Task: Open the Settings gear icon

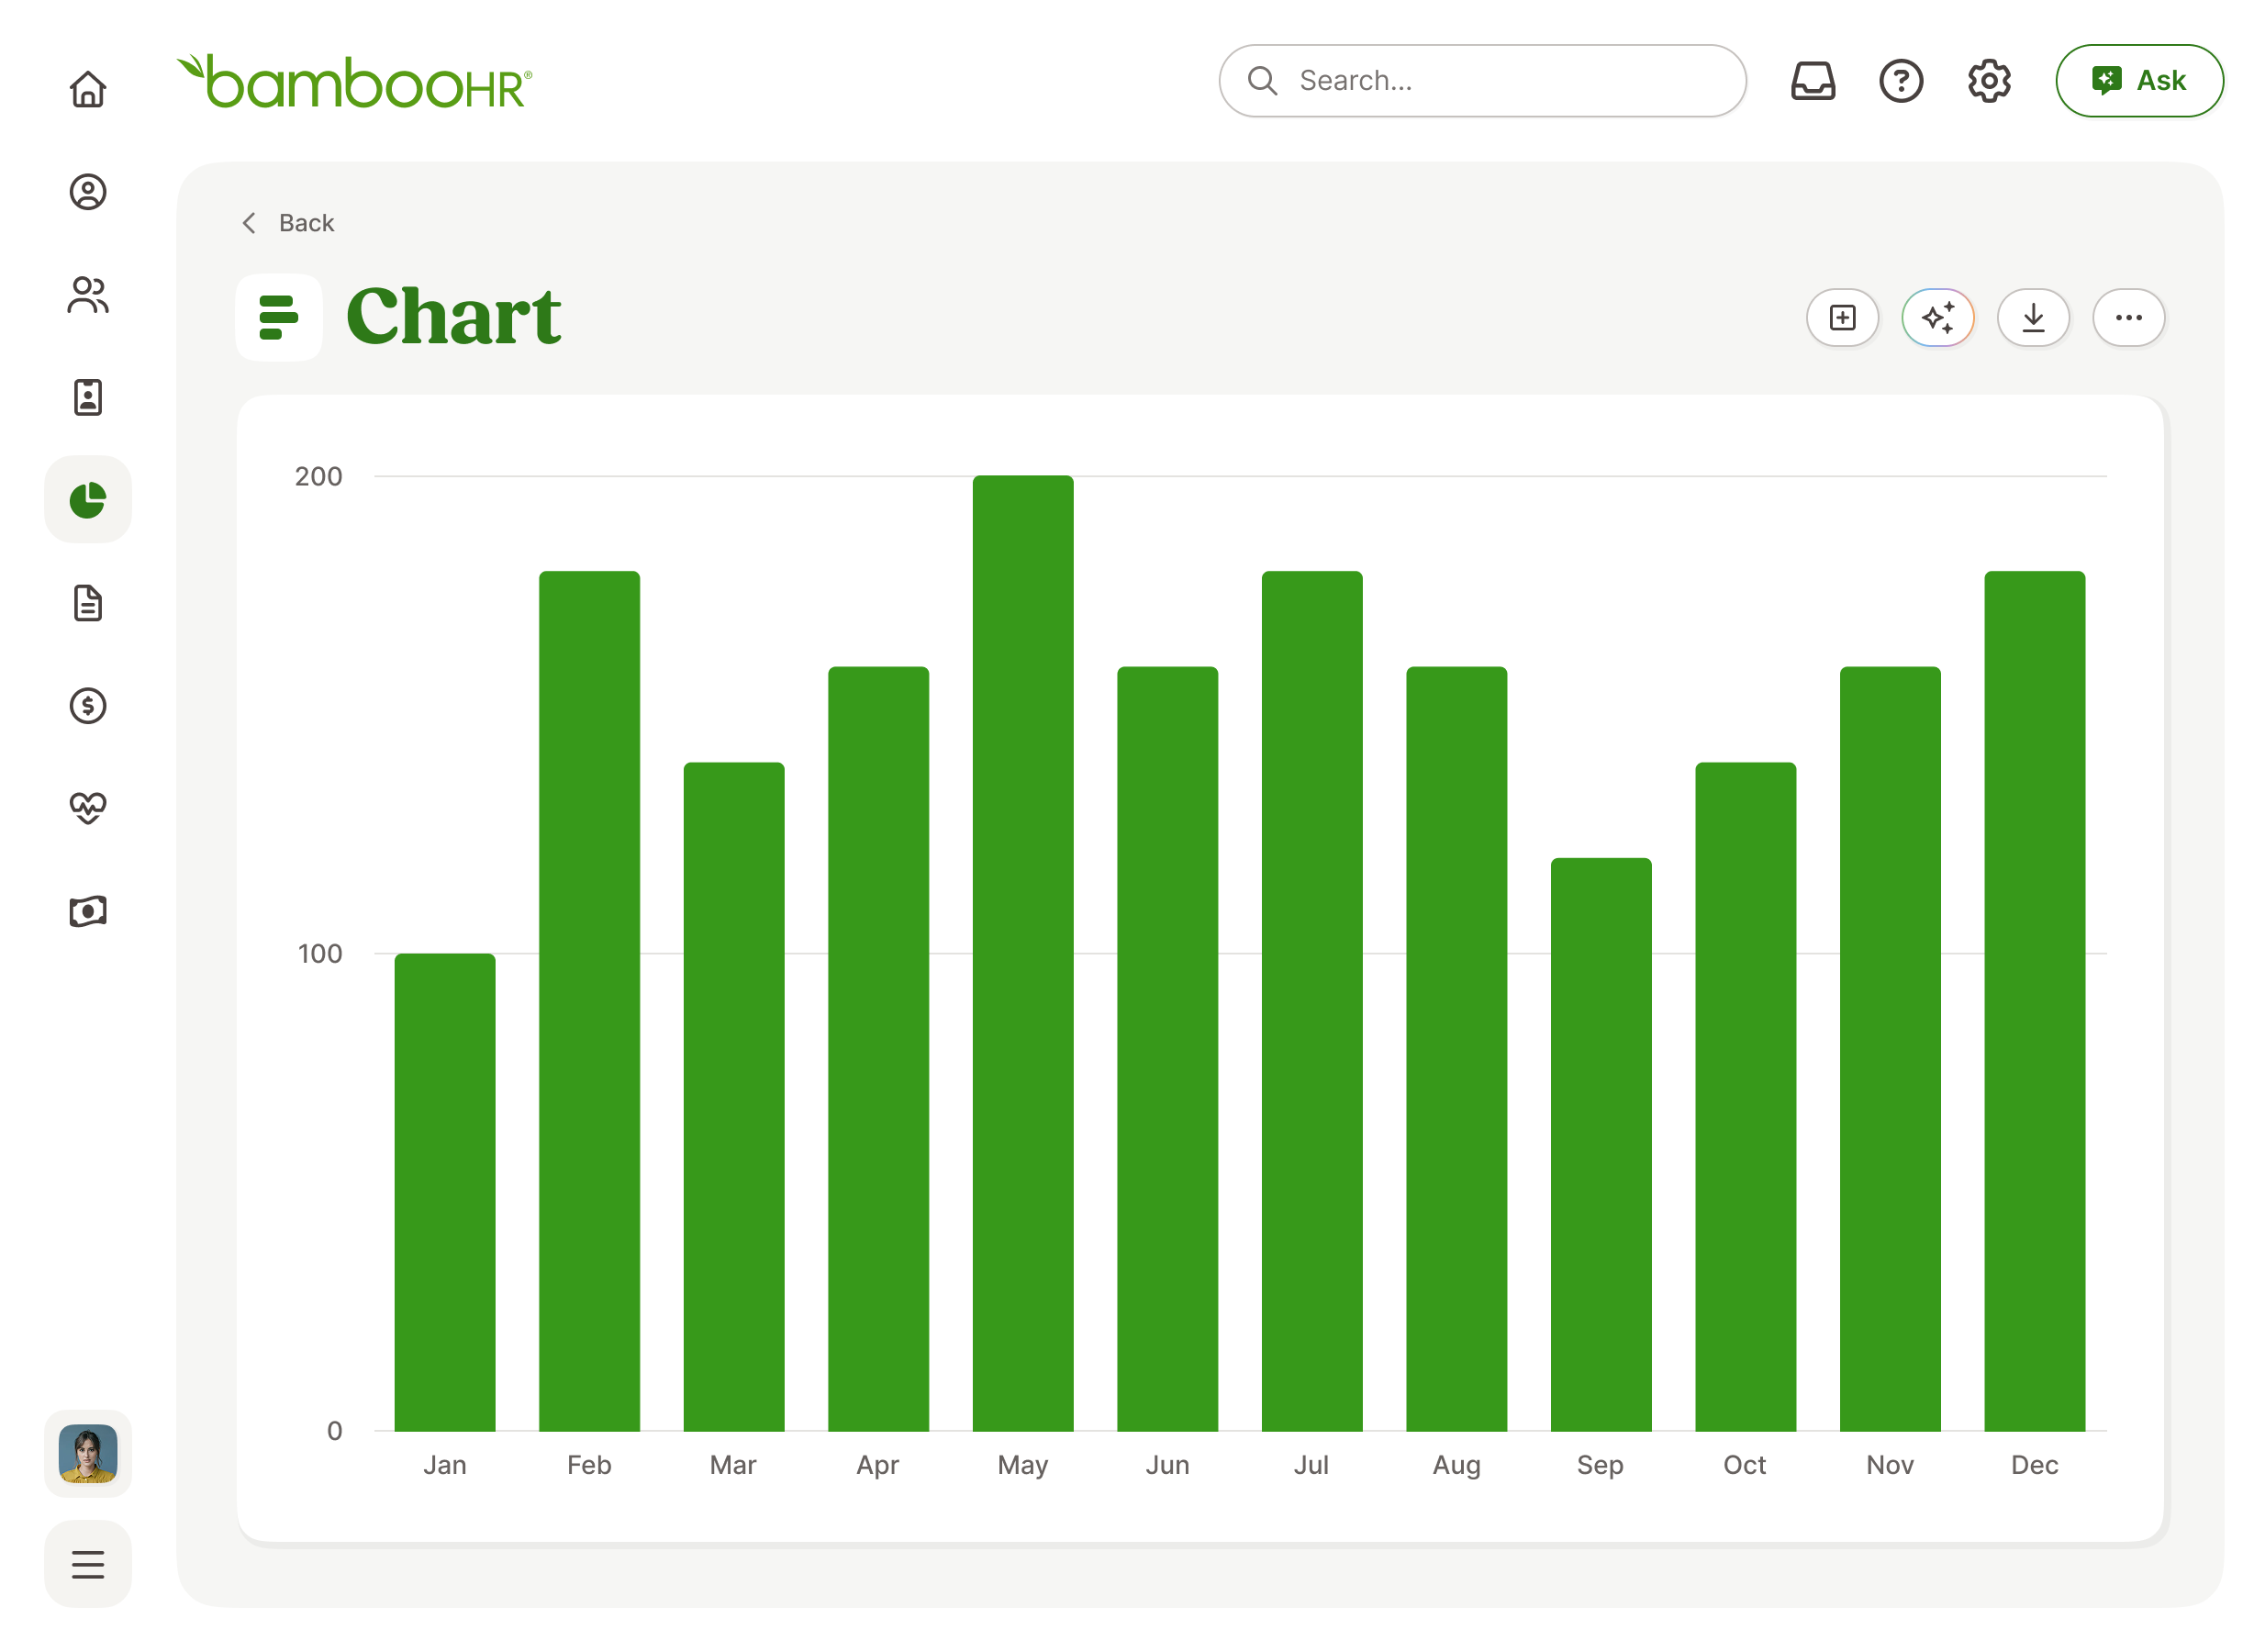Action: click(1989, 81)
